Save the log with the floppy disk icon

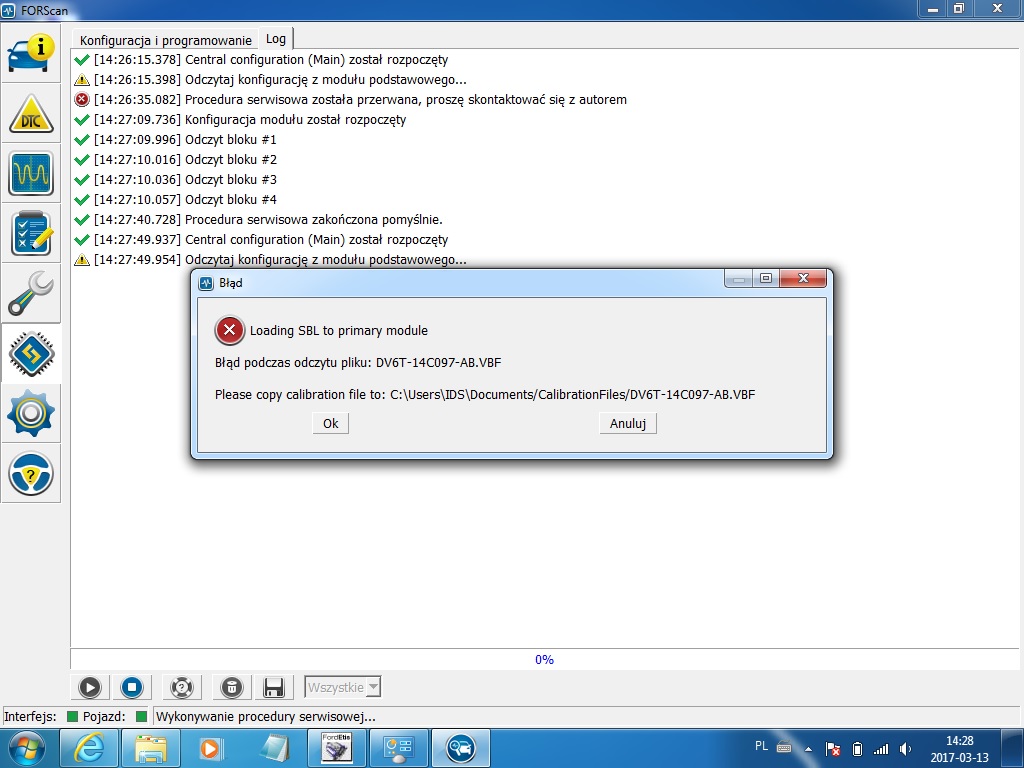272,687
